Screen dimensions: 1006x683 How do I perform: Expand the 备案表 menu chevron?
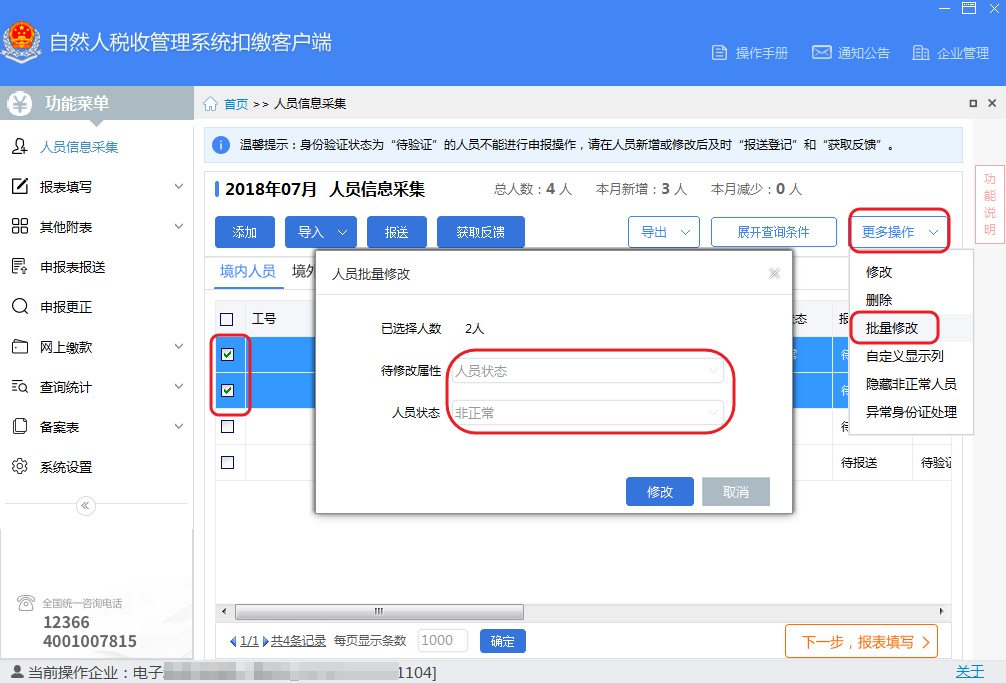point(179,426)
